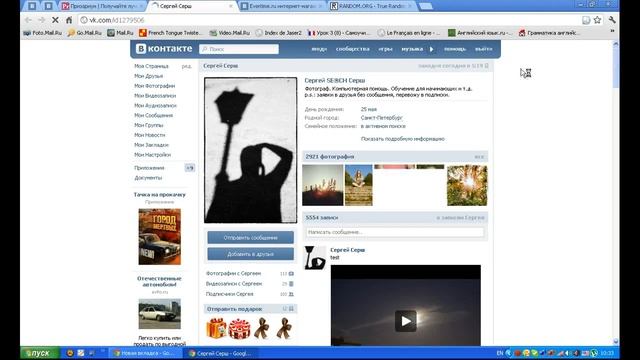
Task: Open Мои Закладки in sidebar
Action: pos(151,145)
